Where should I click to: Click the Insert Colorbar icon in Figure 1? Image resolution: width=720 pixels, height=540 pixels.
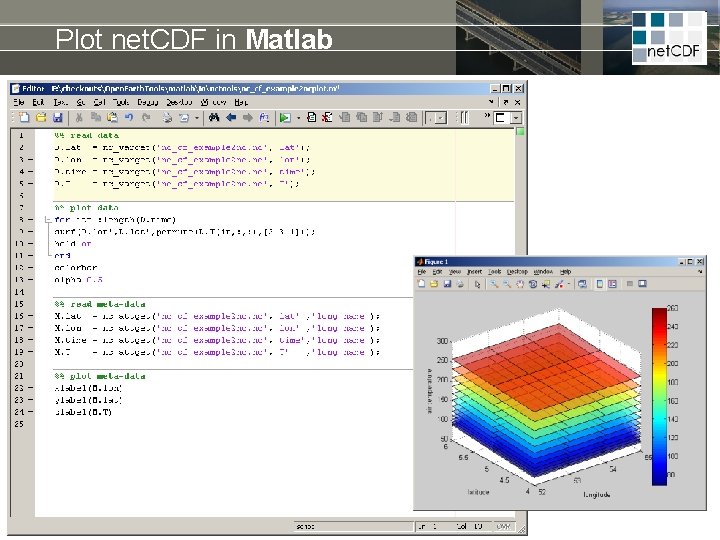(x=600, y=284)
